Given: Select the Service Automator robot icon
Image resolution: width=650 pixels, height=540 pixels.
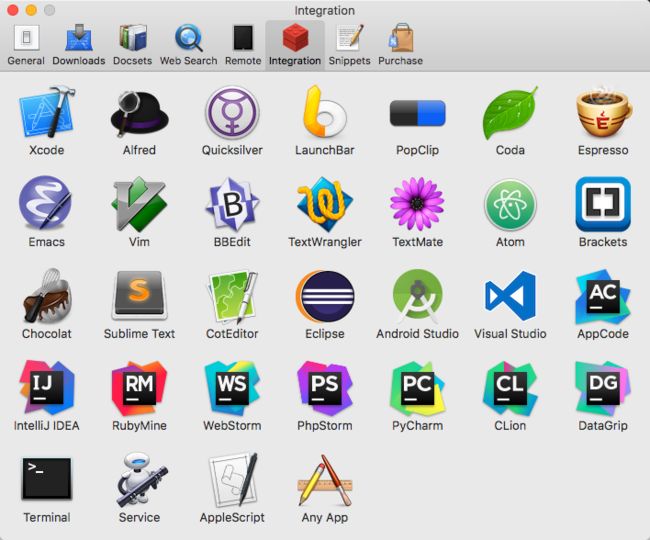Looking at the screenshot, I should point(140,479).
